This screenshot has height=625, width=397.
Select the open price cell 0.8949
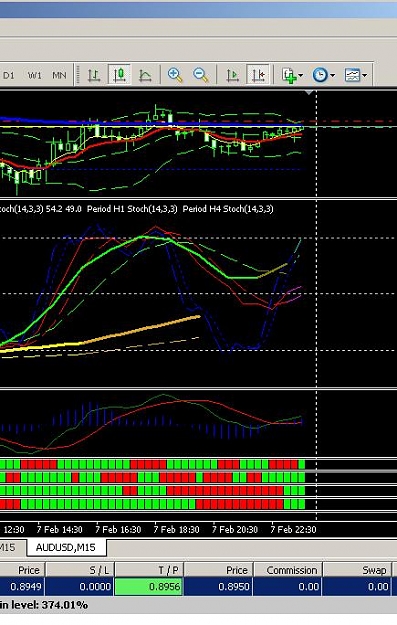(x=22, y=586)
